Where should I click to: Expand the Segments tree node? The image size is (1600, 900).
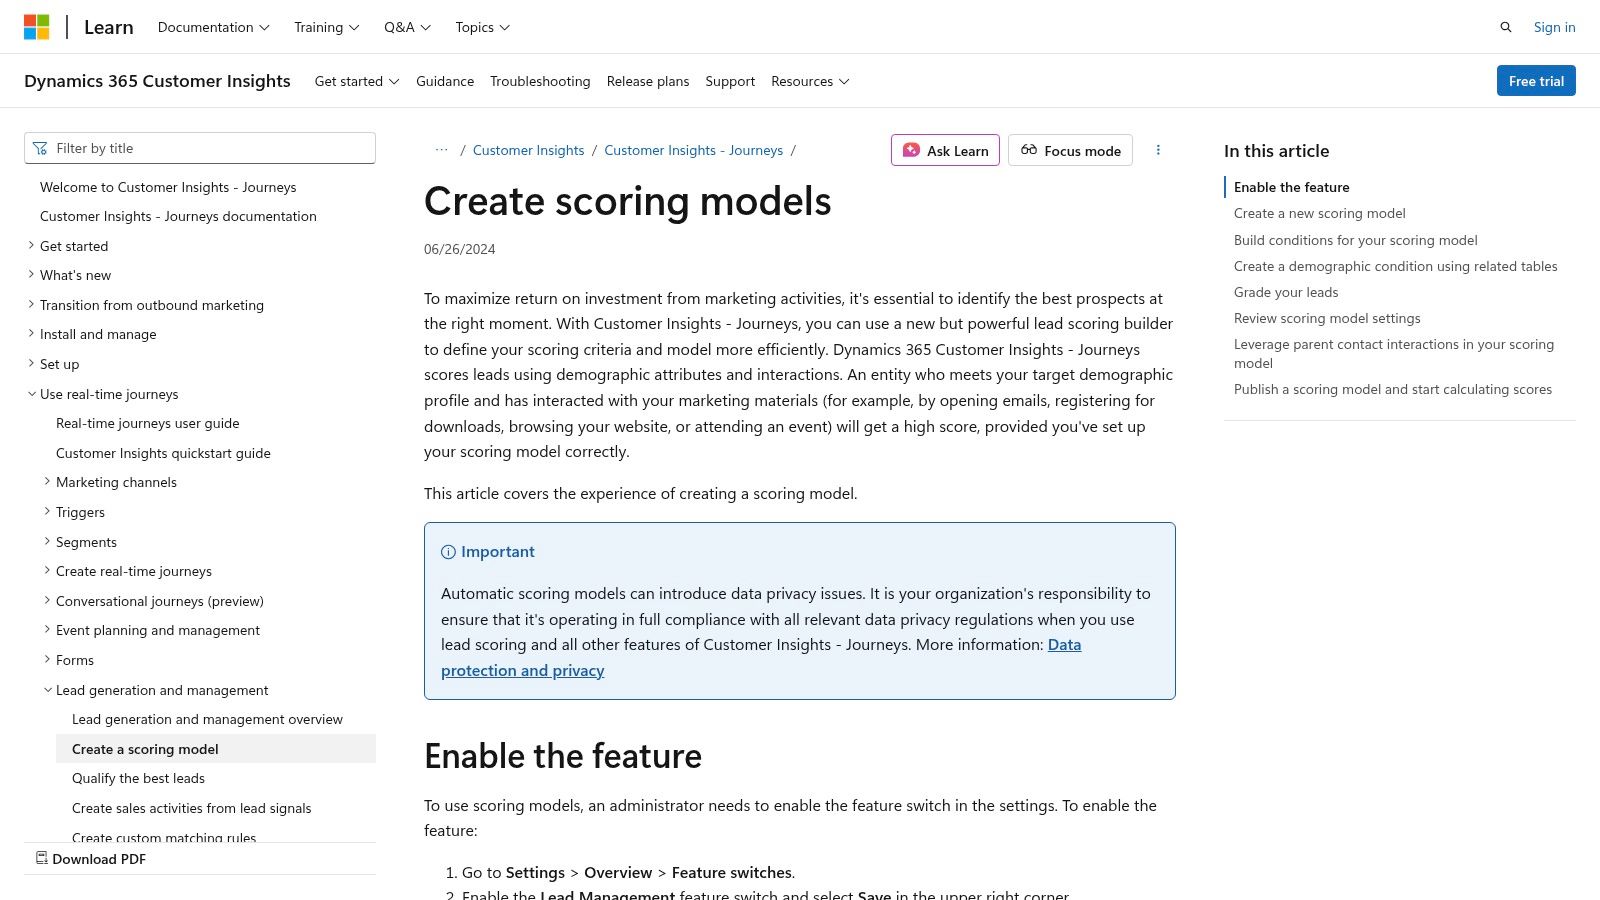(x=47, y=542)
